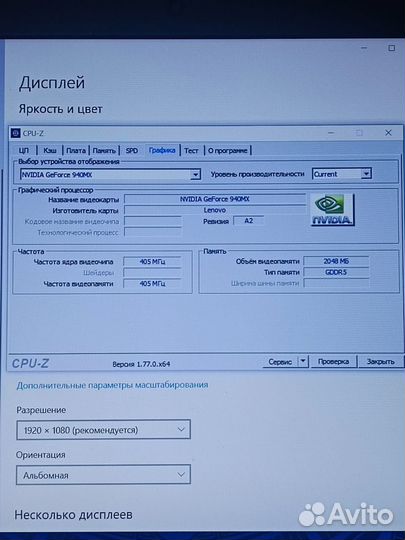Image resolution: width=405 pixels, height=540 pixels.
Task: Open the 1920 × 1080 resolution dropdown
Action: 103,429
